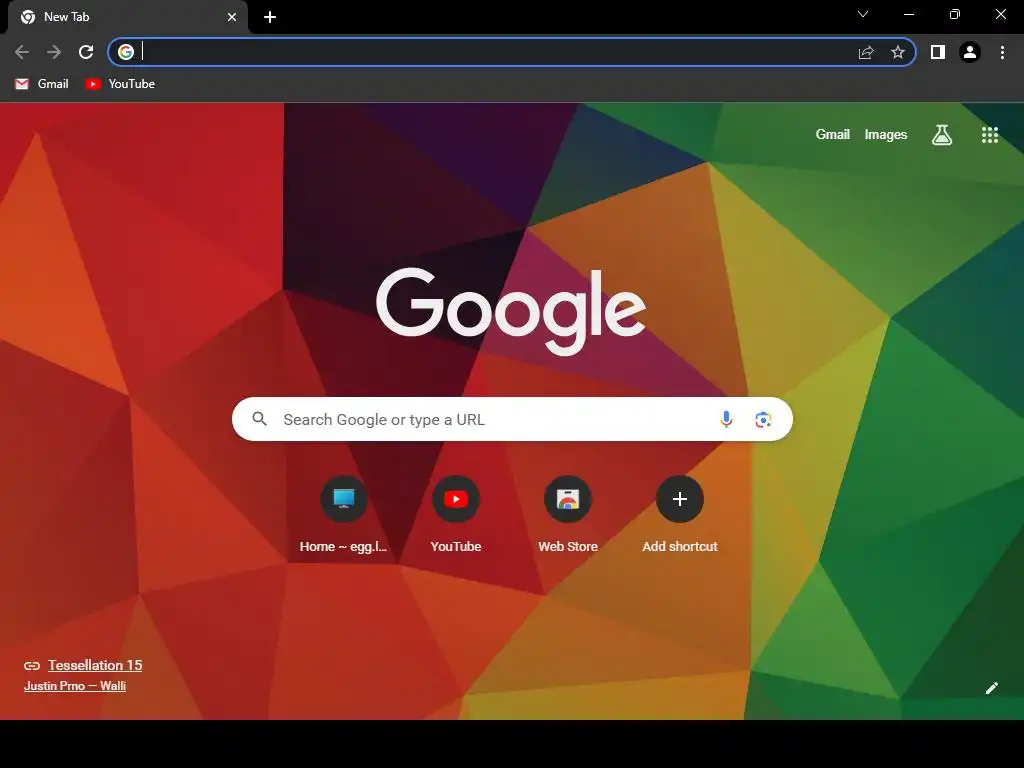Expand the tab search chevron
This screenshot has width=1024, height=768.
[x=863, y=14]
